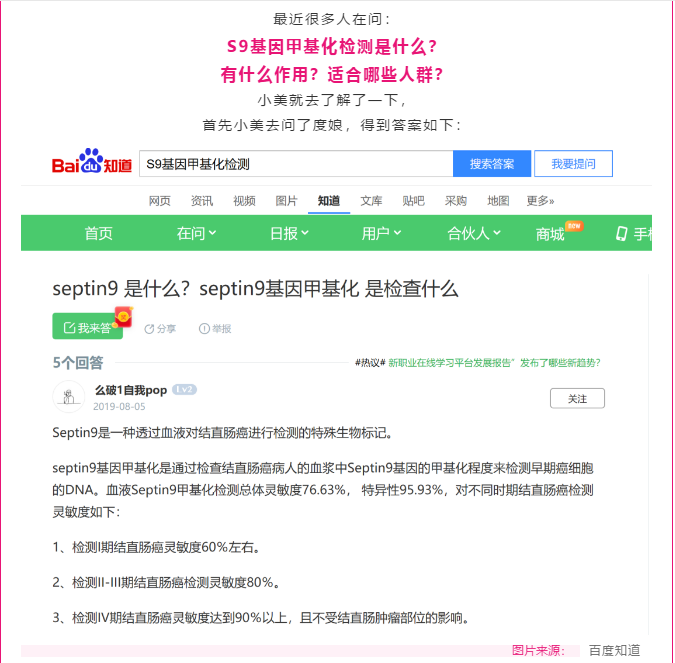The height and width of the screenshot is (663, 675).
Task: Switch to the 文库 tab
Action: [371, 201]
